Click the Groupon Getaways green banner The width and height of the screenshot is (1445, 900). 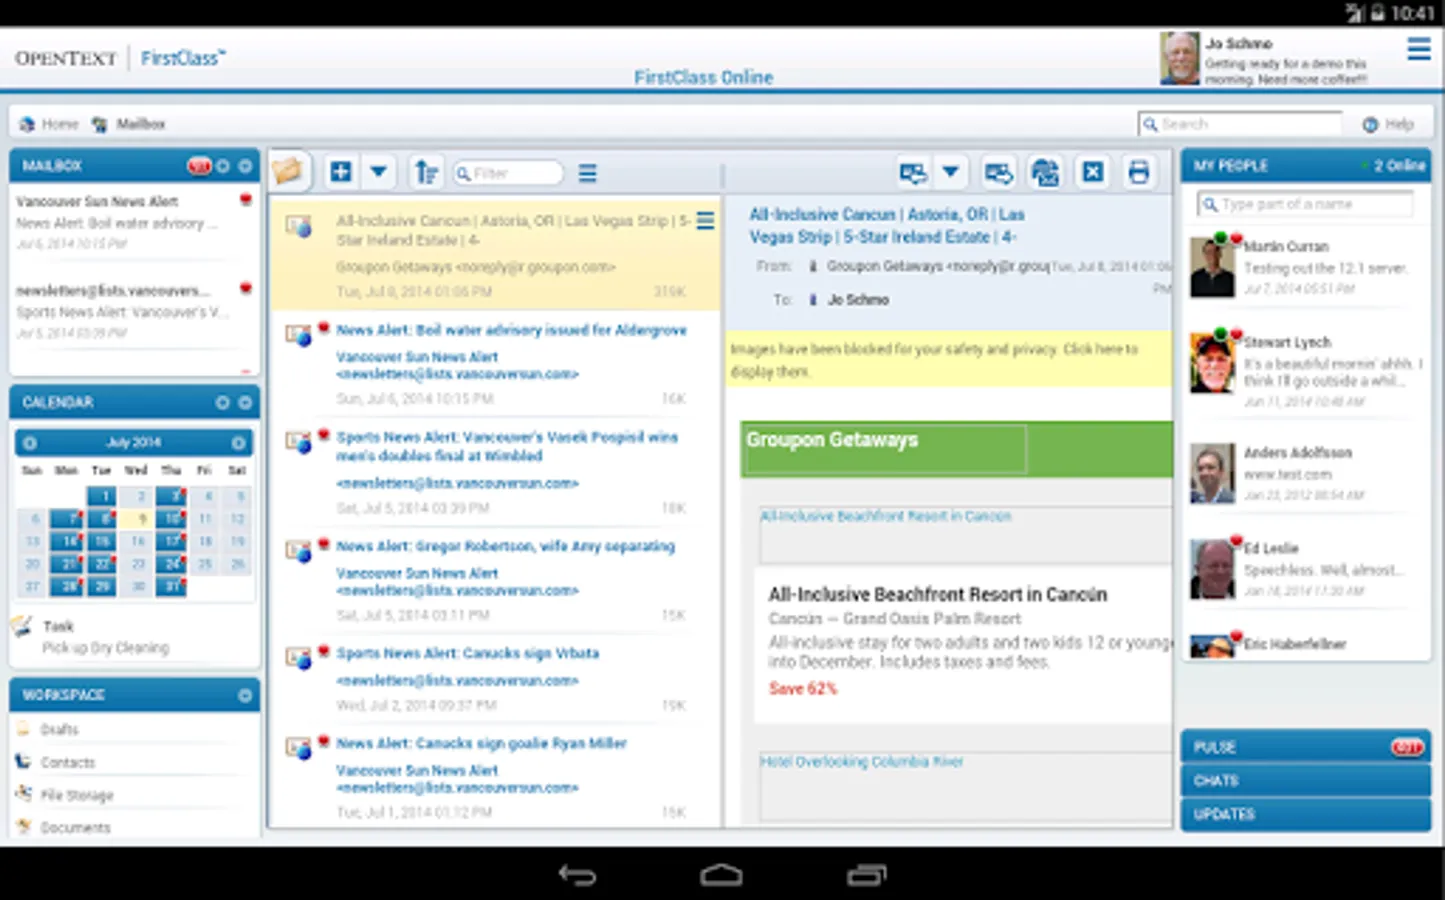(x=957, y=449)
